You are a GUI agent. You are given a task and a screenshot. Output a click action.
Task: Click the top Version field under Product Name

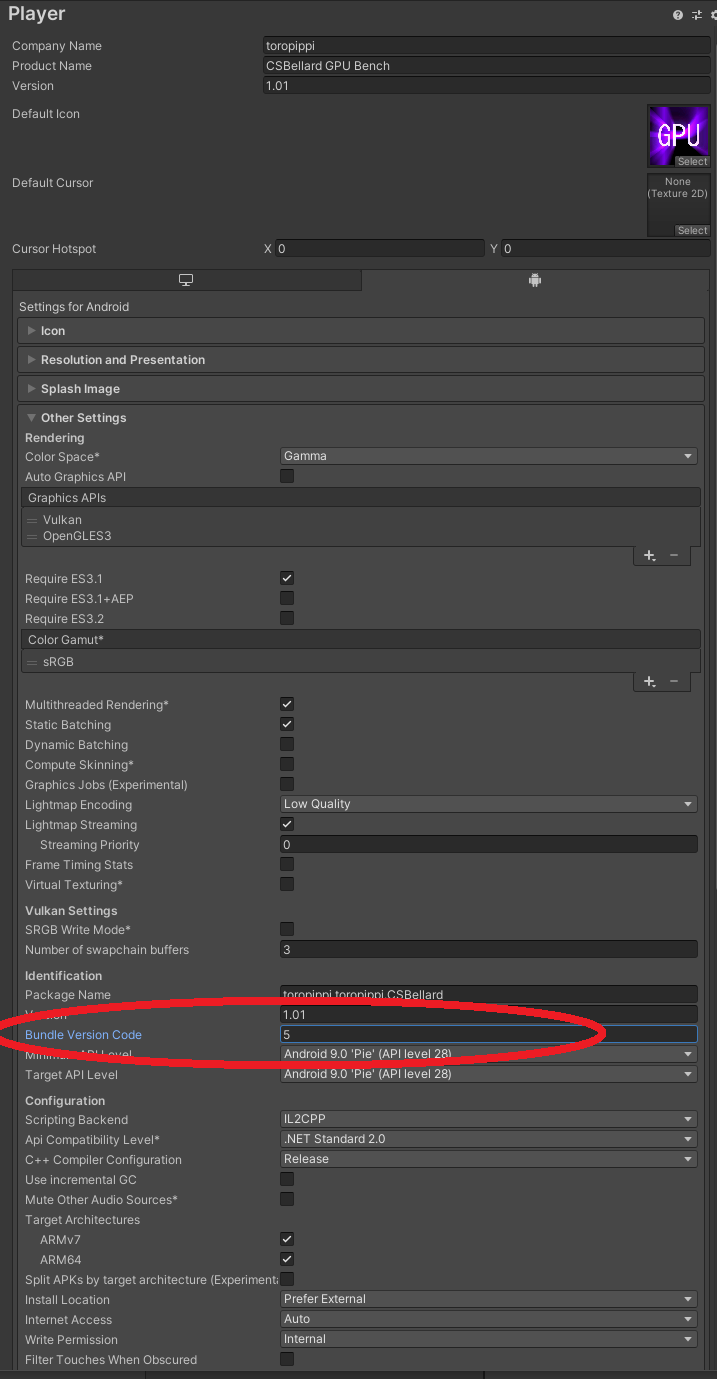point(486,86)
